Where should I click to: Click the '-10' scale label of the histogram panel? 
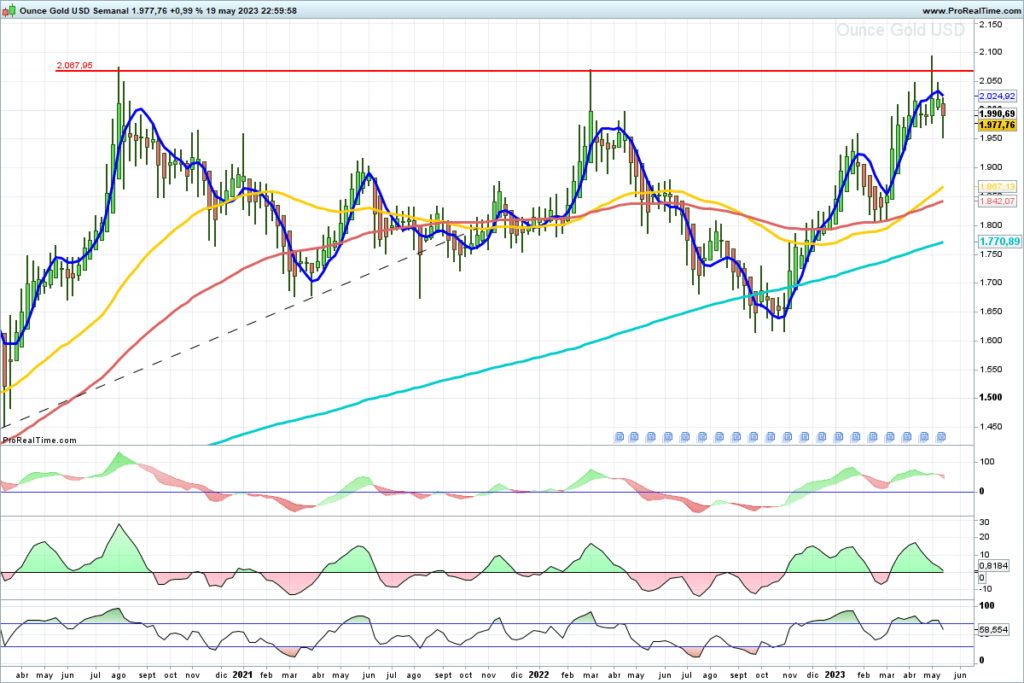click(x=984, y=590)
